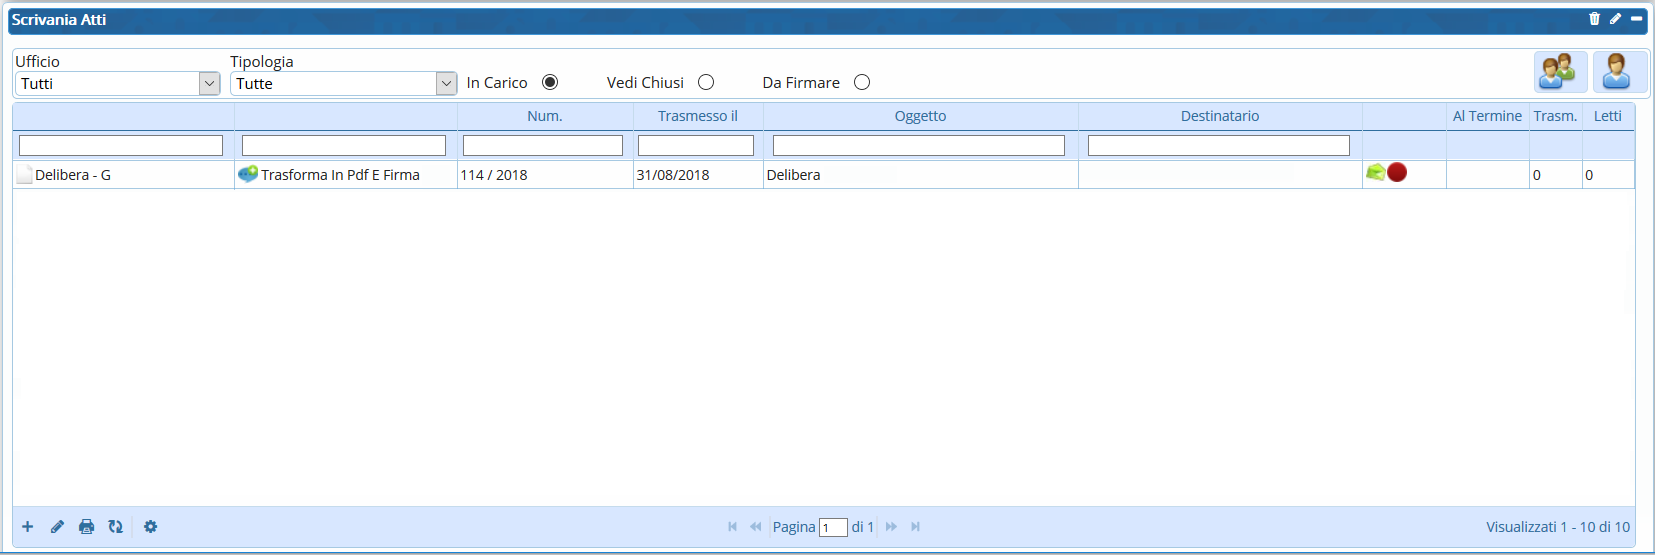Click the Trasforma In Pdf E Firma cell
Image resolution: width=1655 pixels, height=555 pixels.
340,175
